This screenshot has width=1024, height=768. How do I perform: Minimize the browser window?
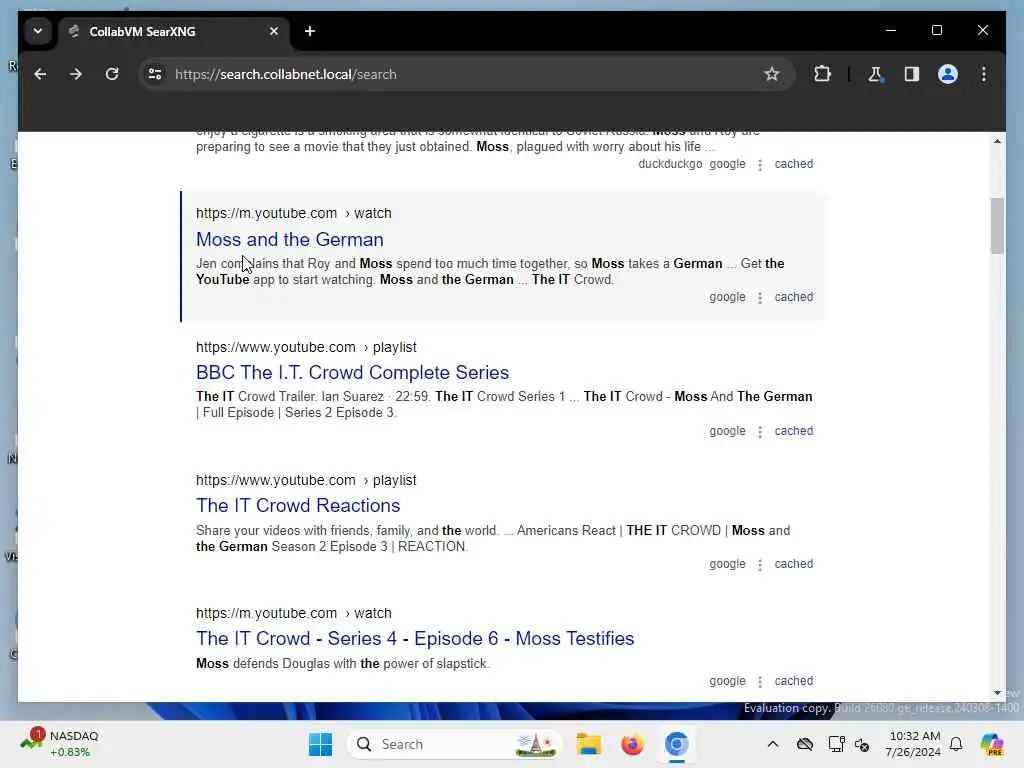coord(891,31)
